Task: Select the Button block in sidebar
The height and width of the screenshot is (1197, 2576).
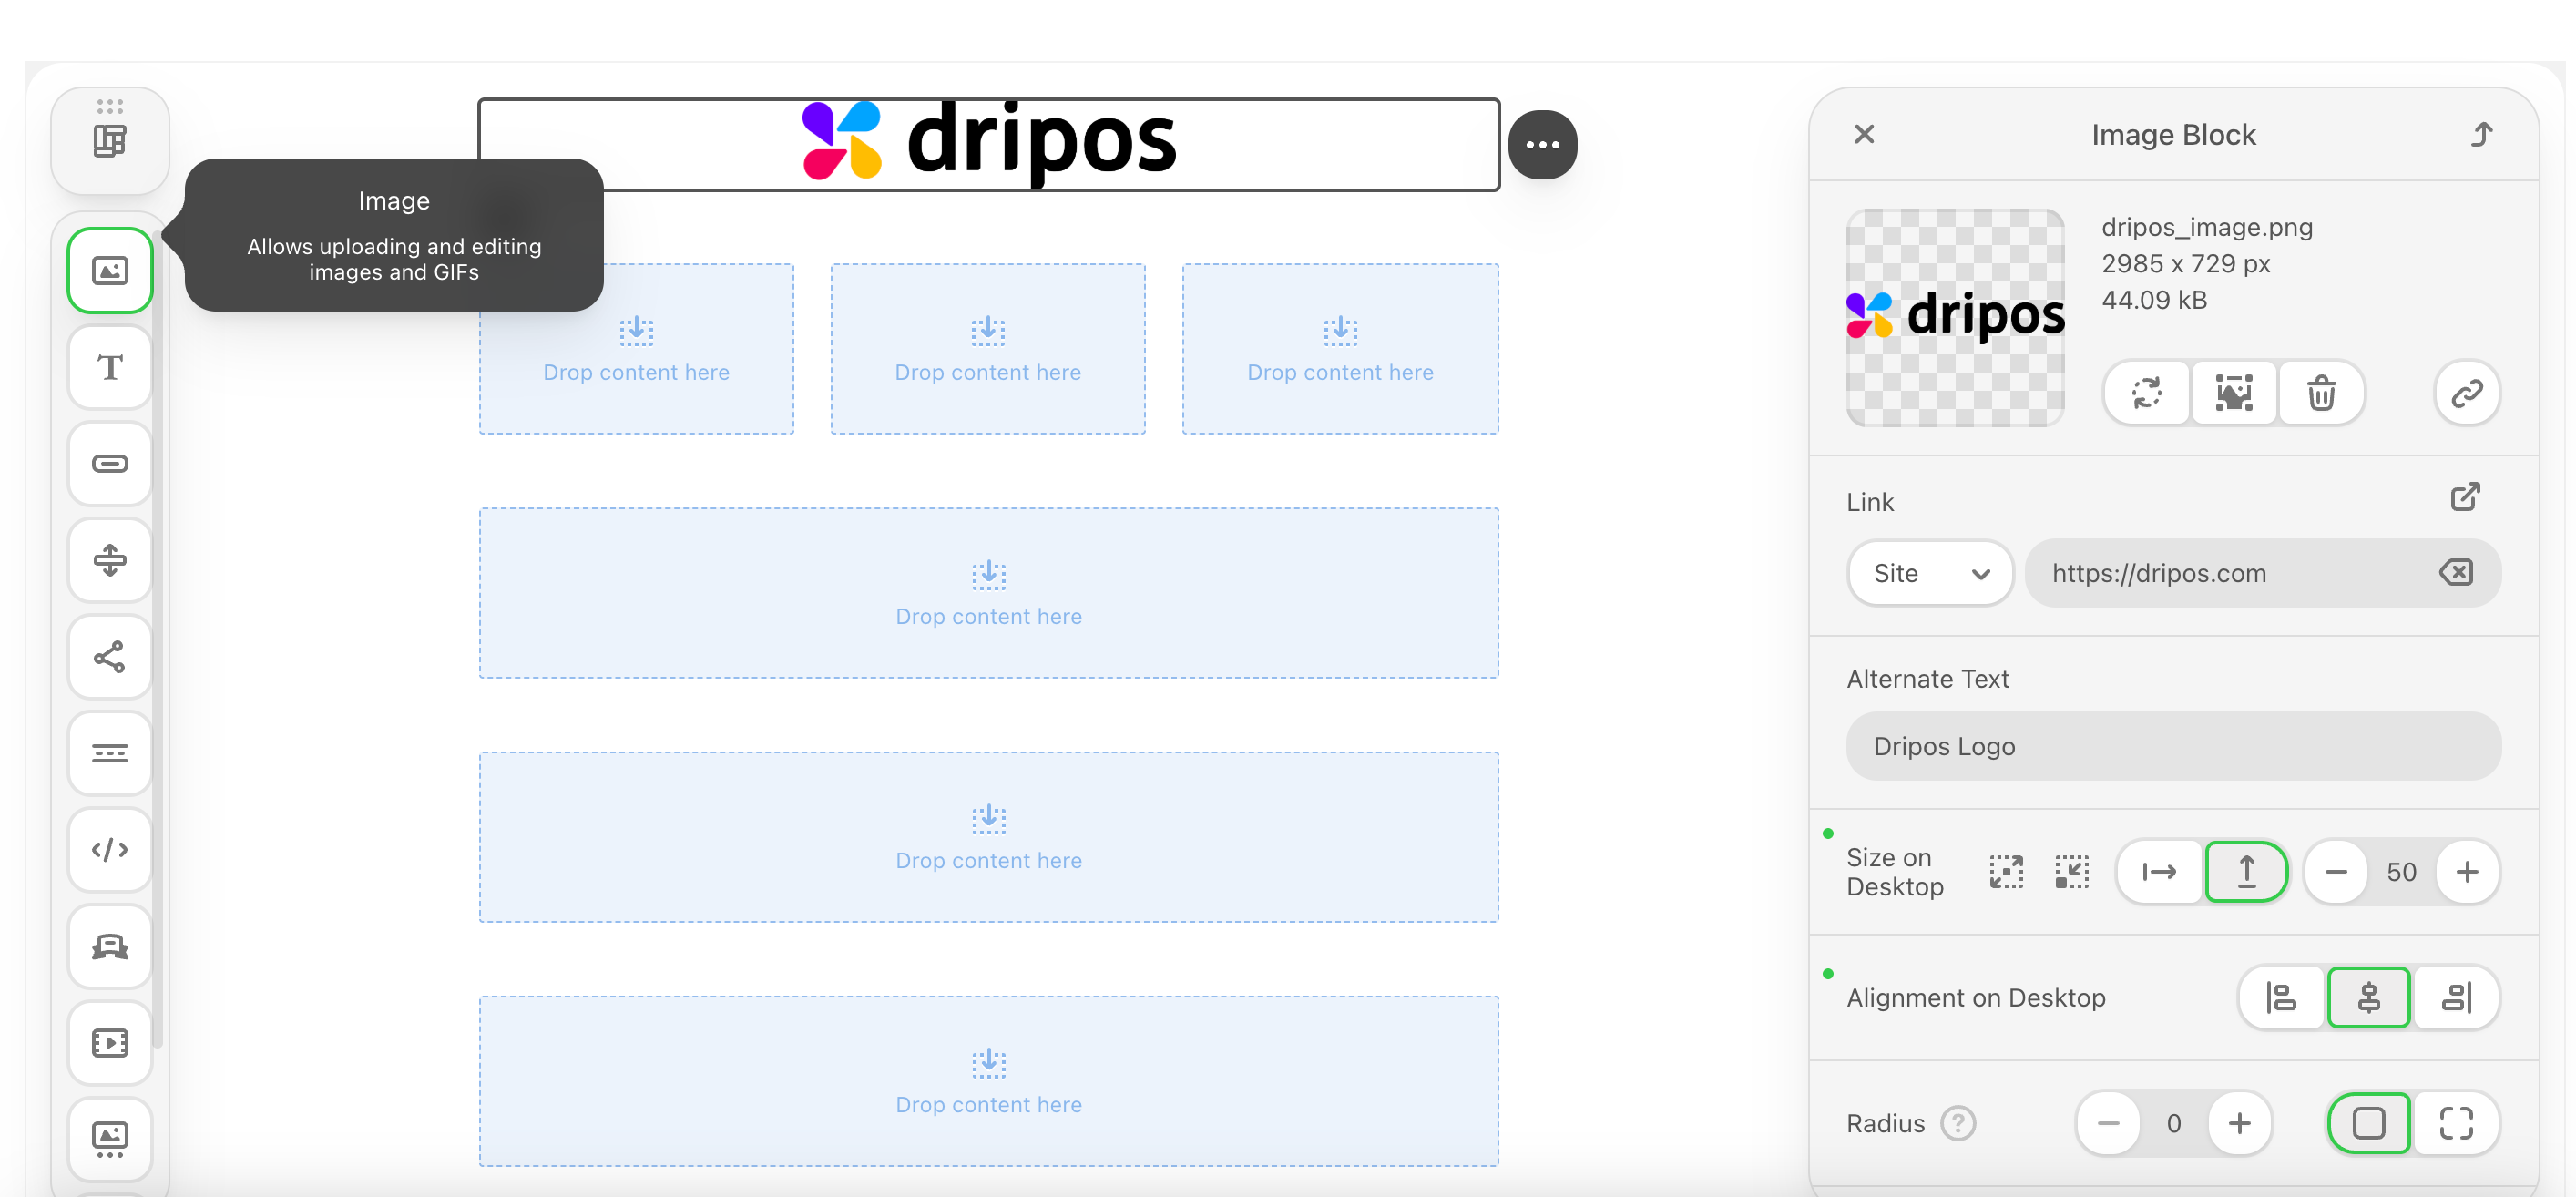Action: click(x=110, y=463)
